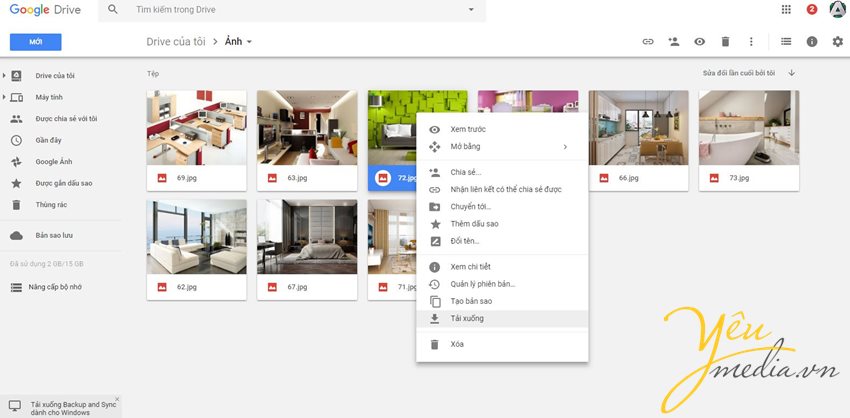Image resolution: width=850 pixels, height=418 pixels.
Task: Select the 73.jpg bathtub thumbnail
Action: pyautogui.click(x=749, y=127)
